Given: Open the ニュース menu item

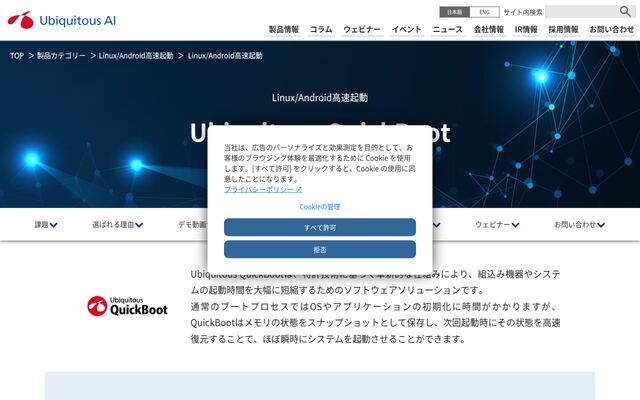Looking at the screenshot, I should pyautogui.click(x=448, y=29).
